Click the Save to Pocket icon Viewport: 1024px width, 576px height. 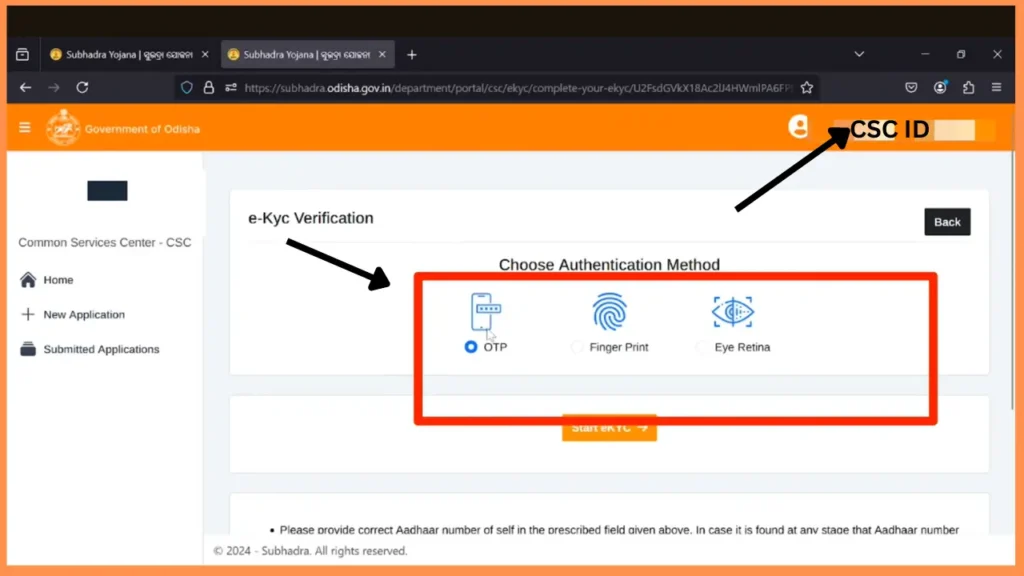[x=911, y=88]
